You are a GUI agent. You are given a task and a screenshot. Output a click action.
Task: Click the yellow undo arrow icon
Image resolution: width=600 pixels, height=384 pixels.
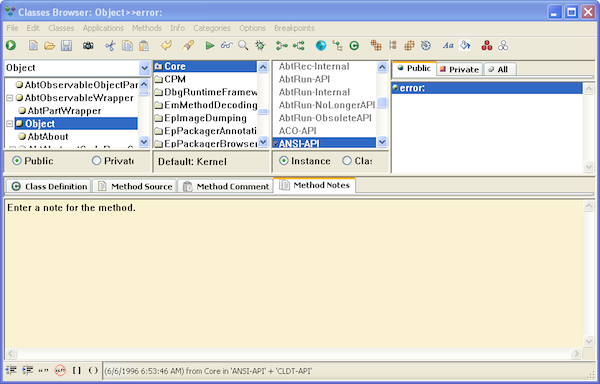click(166, 46)
